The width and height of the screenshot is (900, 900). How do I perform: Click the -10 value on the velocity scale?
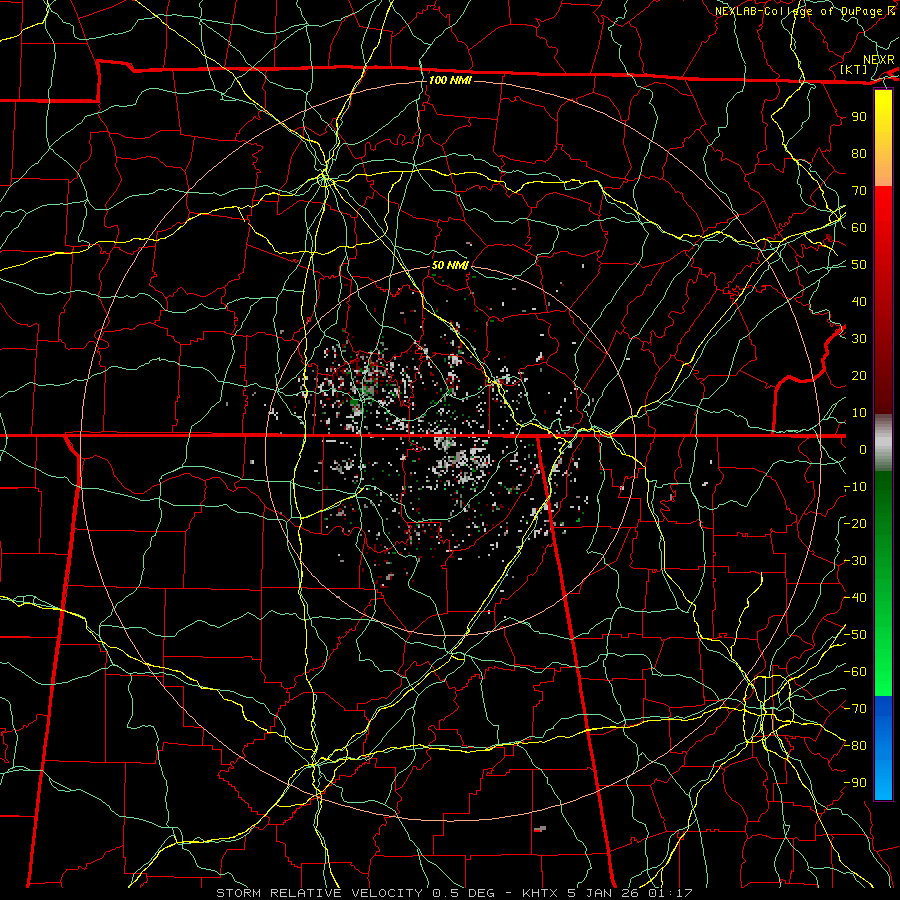coord(855,487)
